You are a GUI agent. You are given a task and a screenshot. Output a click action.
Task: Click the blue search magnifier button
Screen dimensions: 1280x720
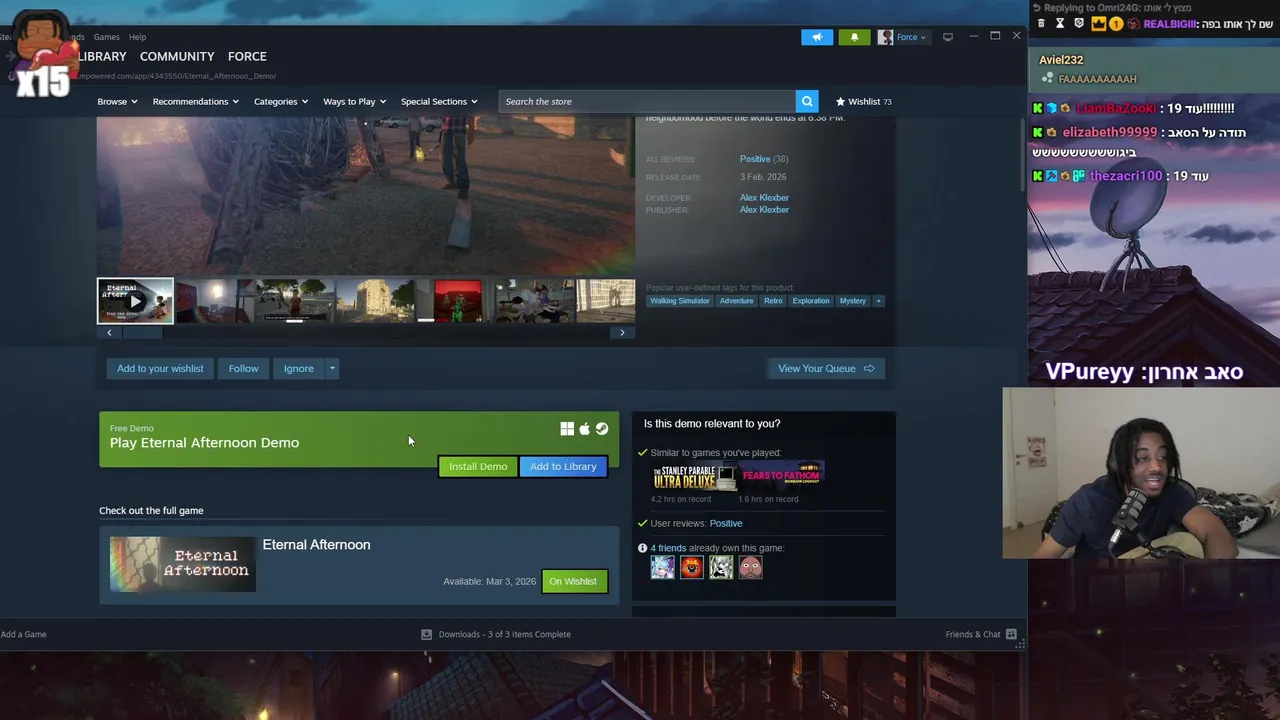point(807,101)
